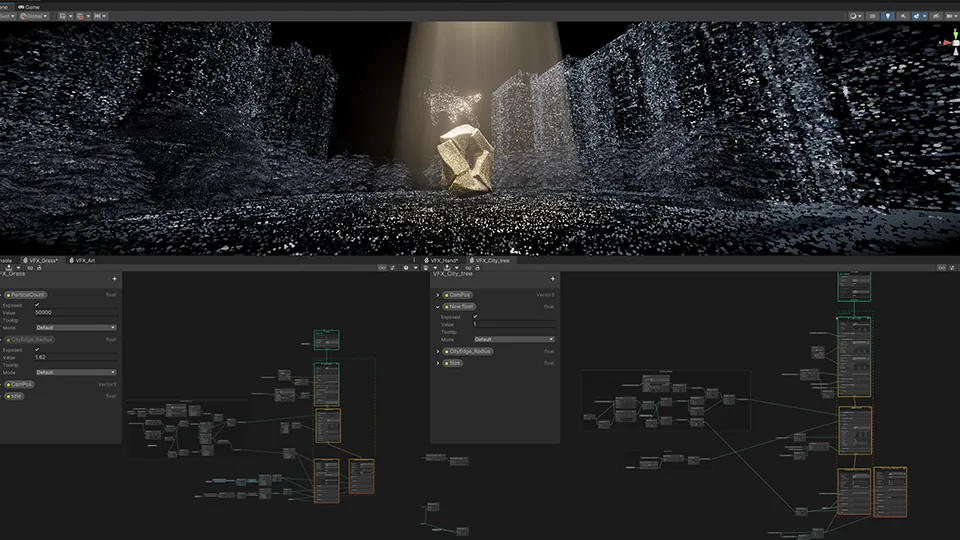Click the help icon in VFX_Grass toolbar
The height and width of the screenshot is (540, 960).
[406, 268]
